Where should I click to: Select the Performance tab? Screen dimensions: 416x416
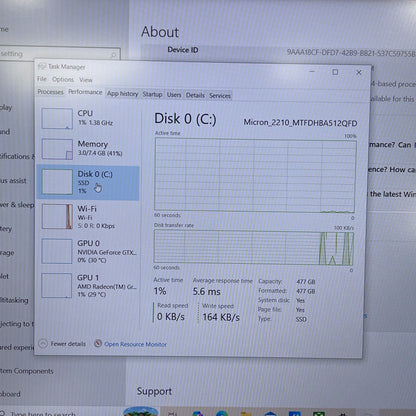pyautogui.click(x=85, y=92)
